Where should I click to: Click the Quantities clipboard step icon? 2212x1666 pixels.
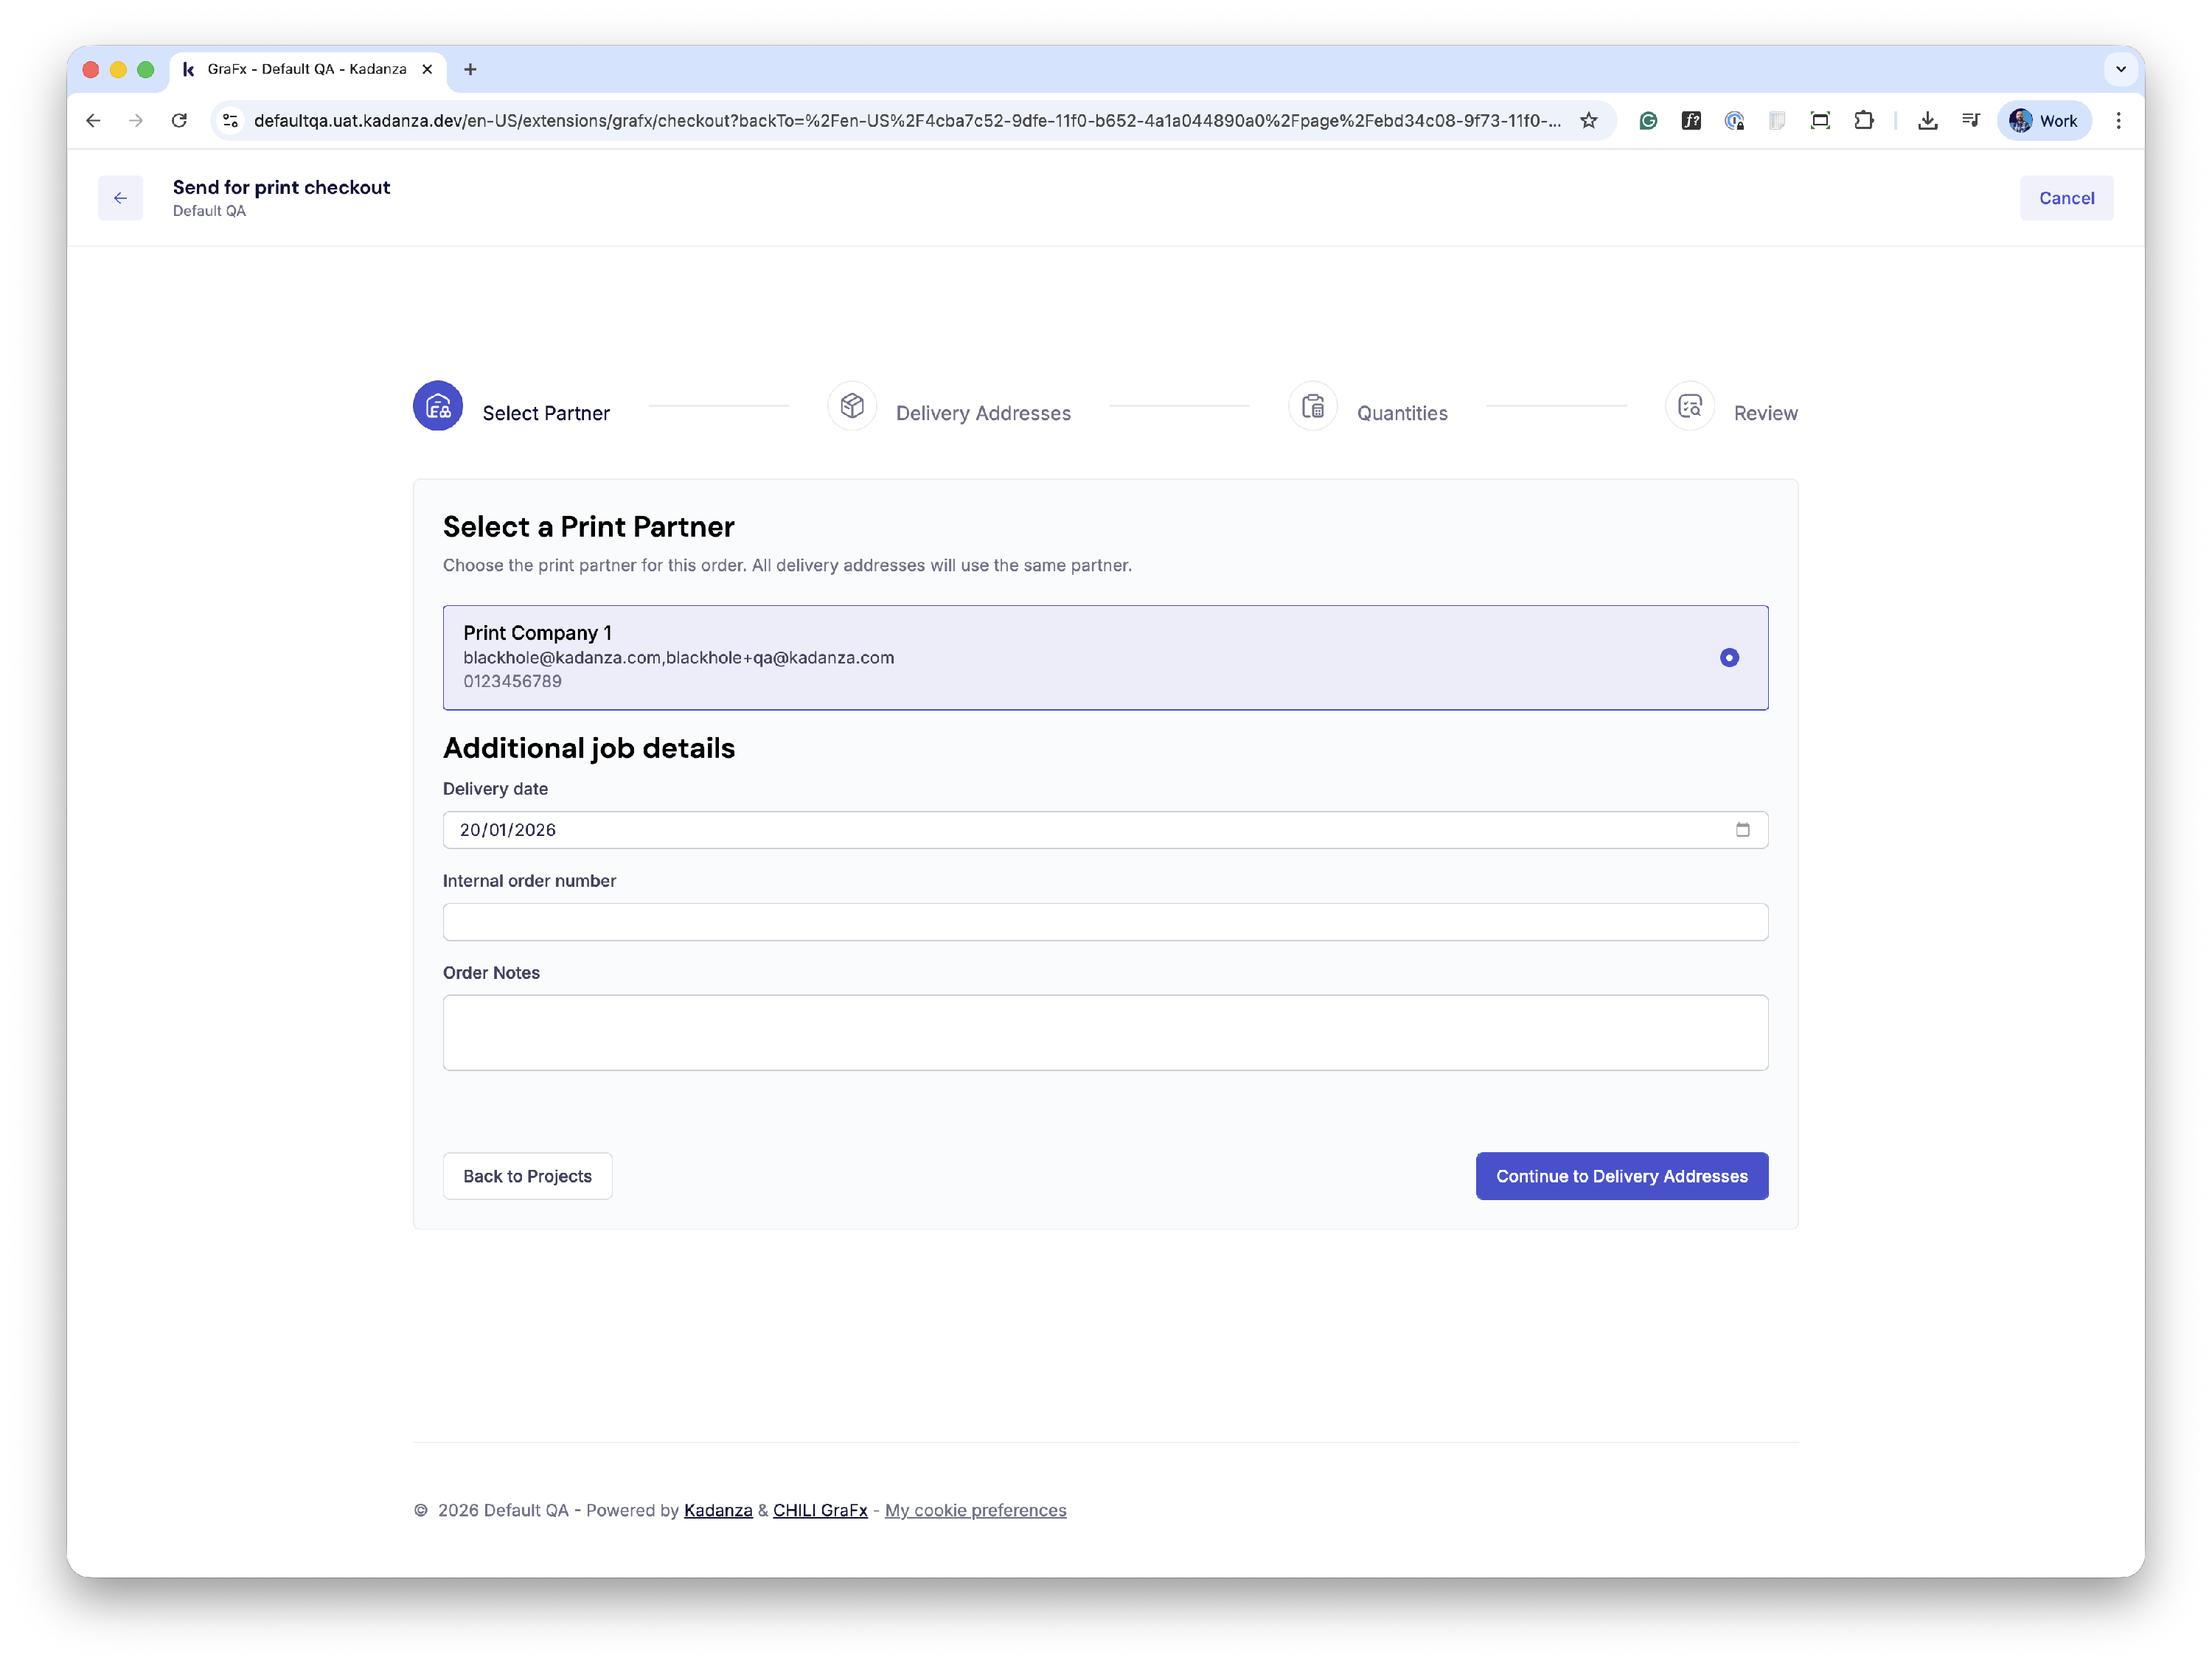(x=1312, y=406)
